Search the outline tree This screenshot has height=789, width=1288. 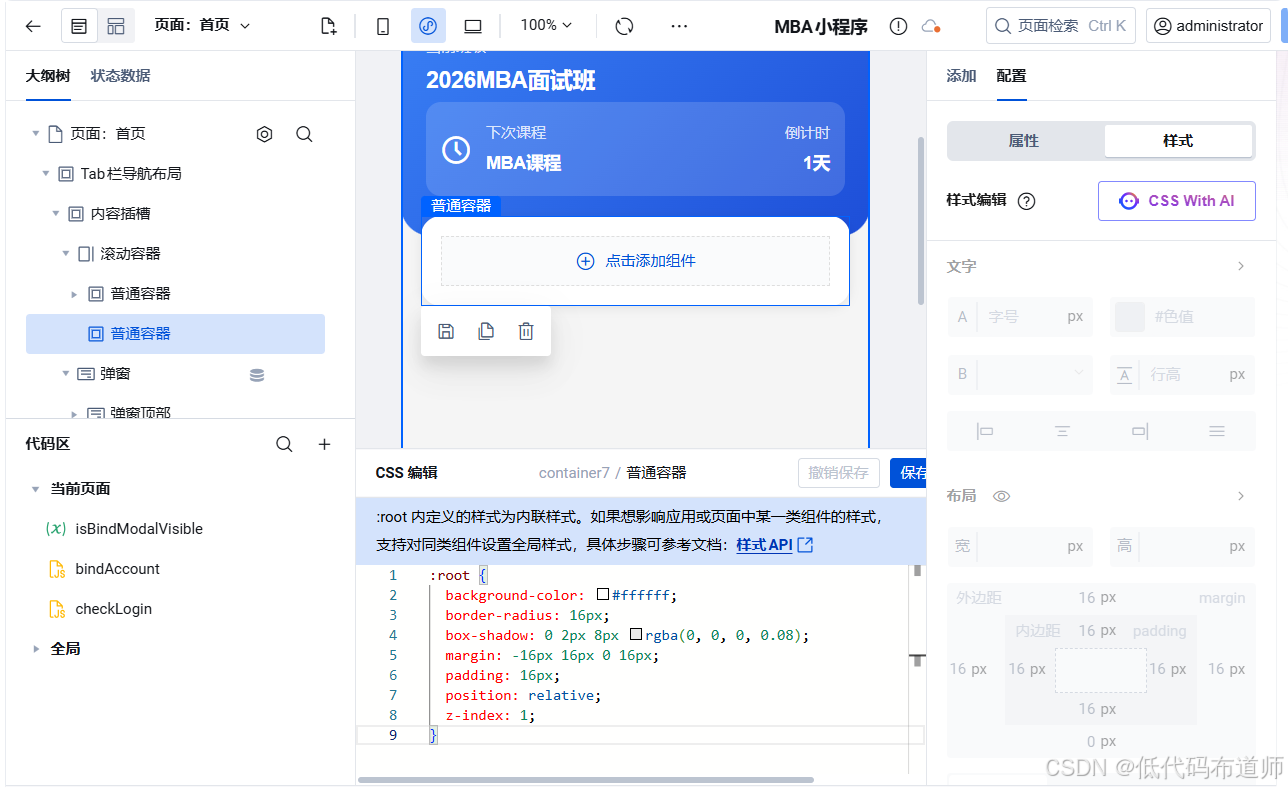point(305,134)
